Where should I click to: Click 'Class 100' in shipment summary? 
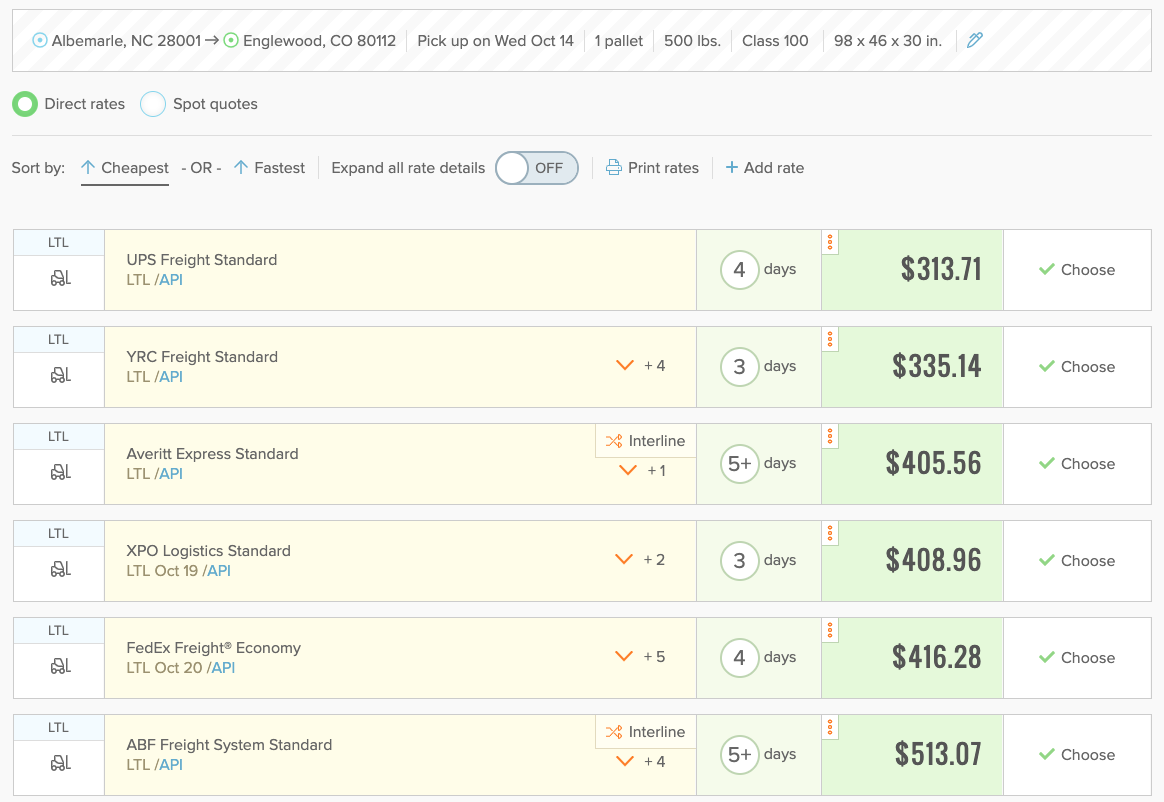[x=775, y=41]
